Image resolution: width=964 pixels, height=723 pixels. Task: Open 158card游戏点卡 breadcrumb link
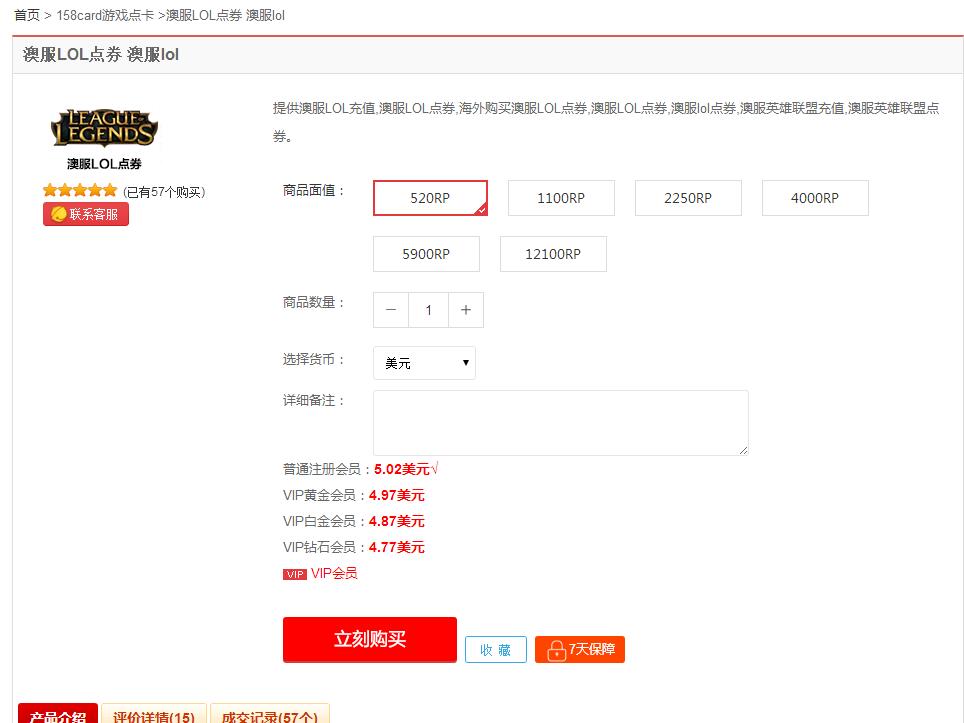click(x=105, y=15)
